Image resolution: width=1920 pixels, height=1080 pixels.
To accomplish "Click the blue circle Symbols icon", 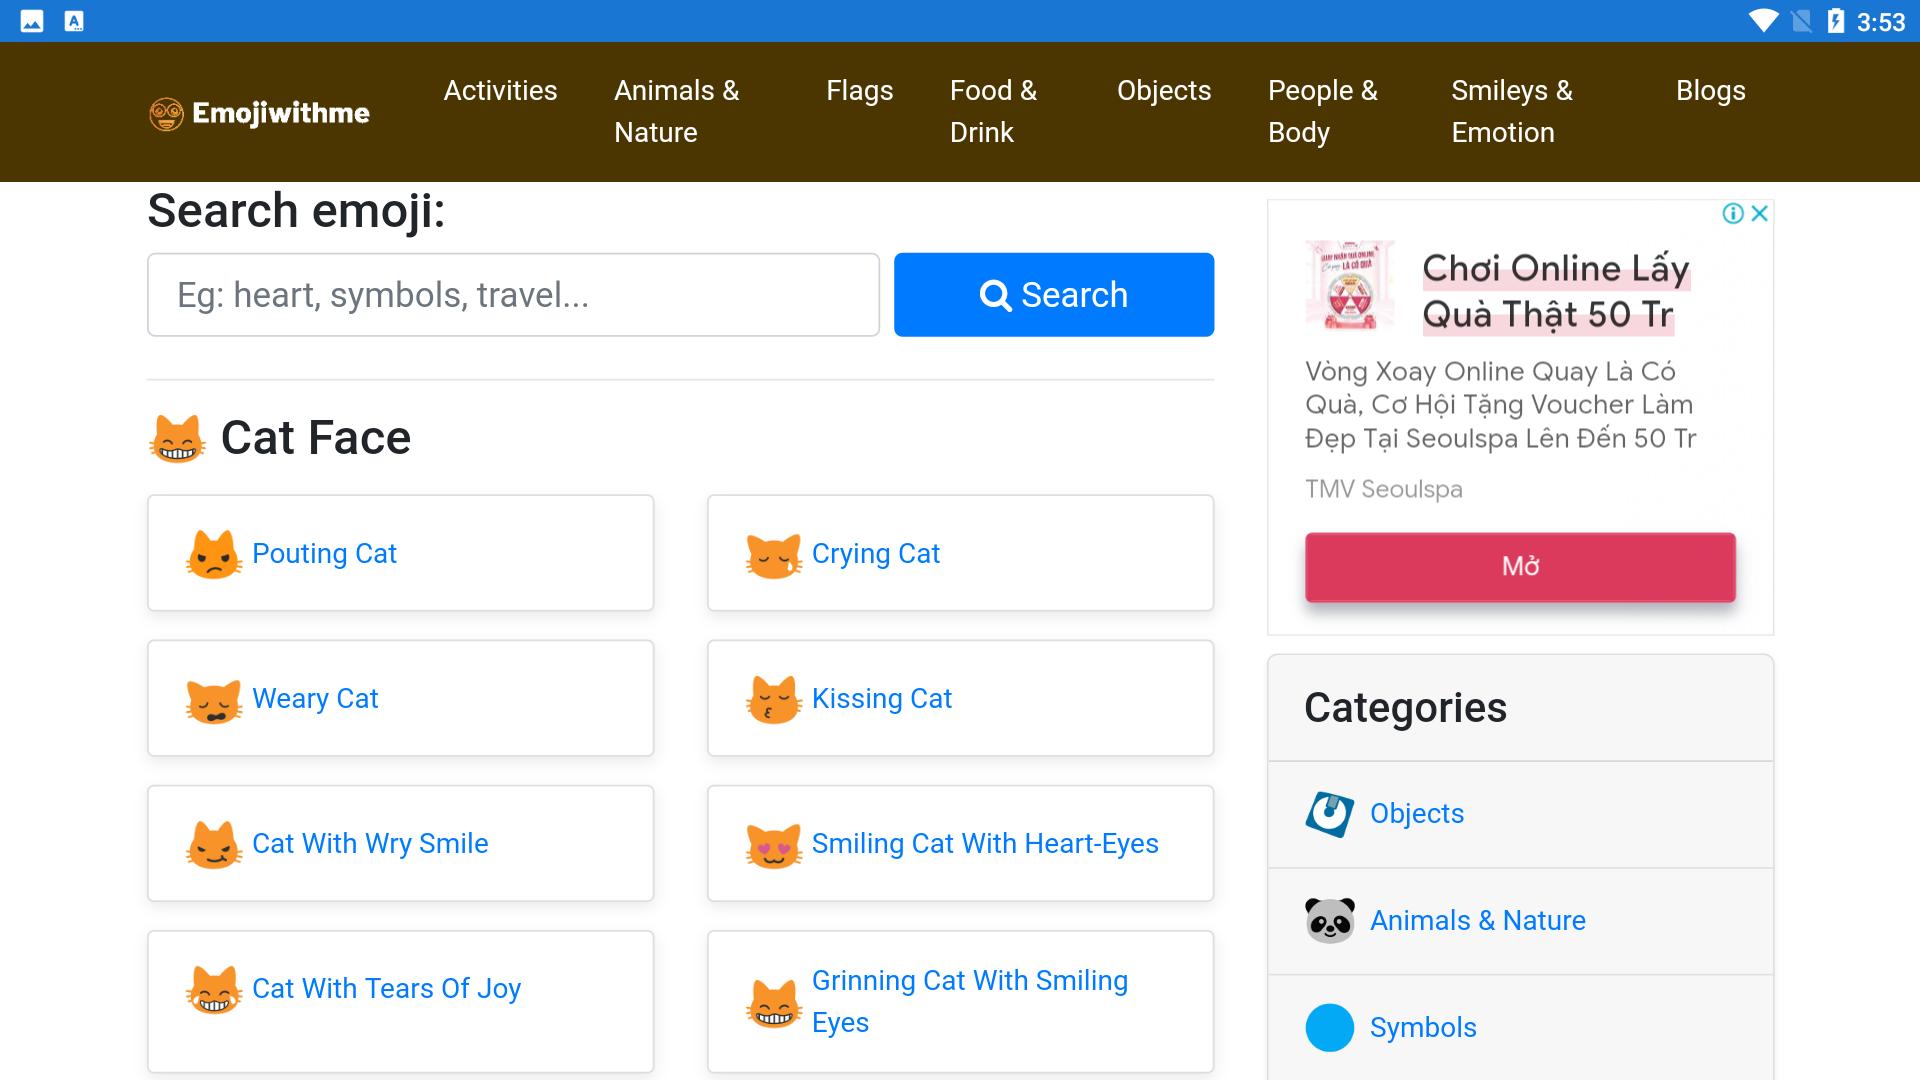I will click(x=1330, y=1028).
